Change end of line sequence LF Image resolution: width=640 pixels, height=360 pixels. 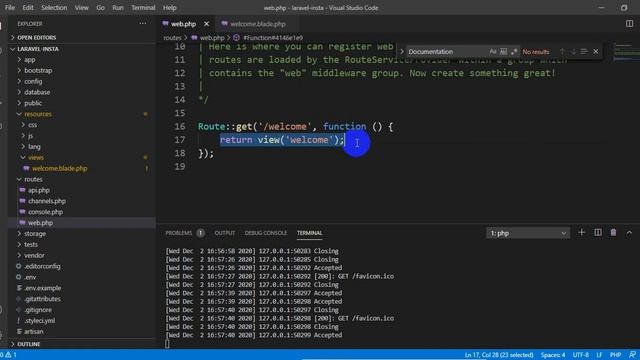coord(599,355)
